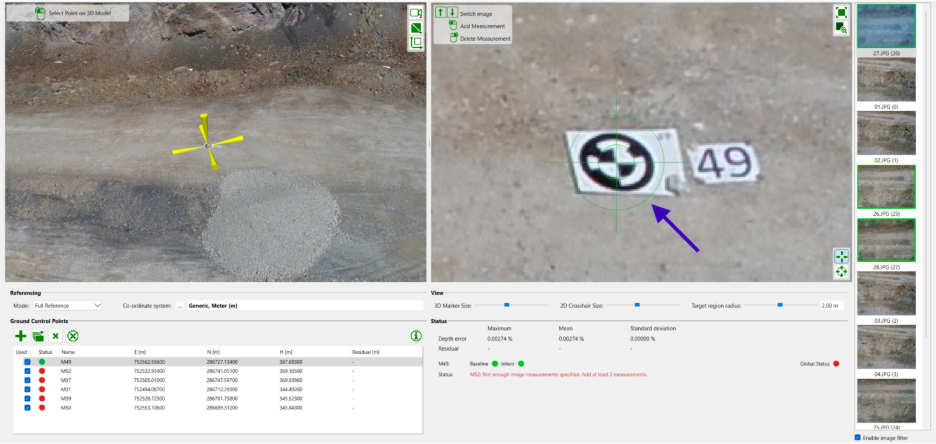936x444 pixels.
Task: Adjust the 3D Marker Size slider
Action: (x=507, y=304)
